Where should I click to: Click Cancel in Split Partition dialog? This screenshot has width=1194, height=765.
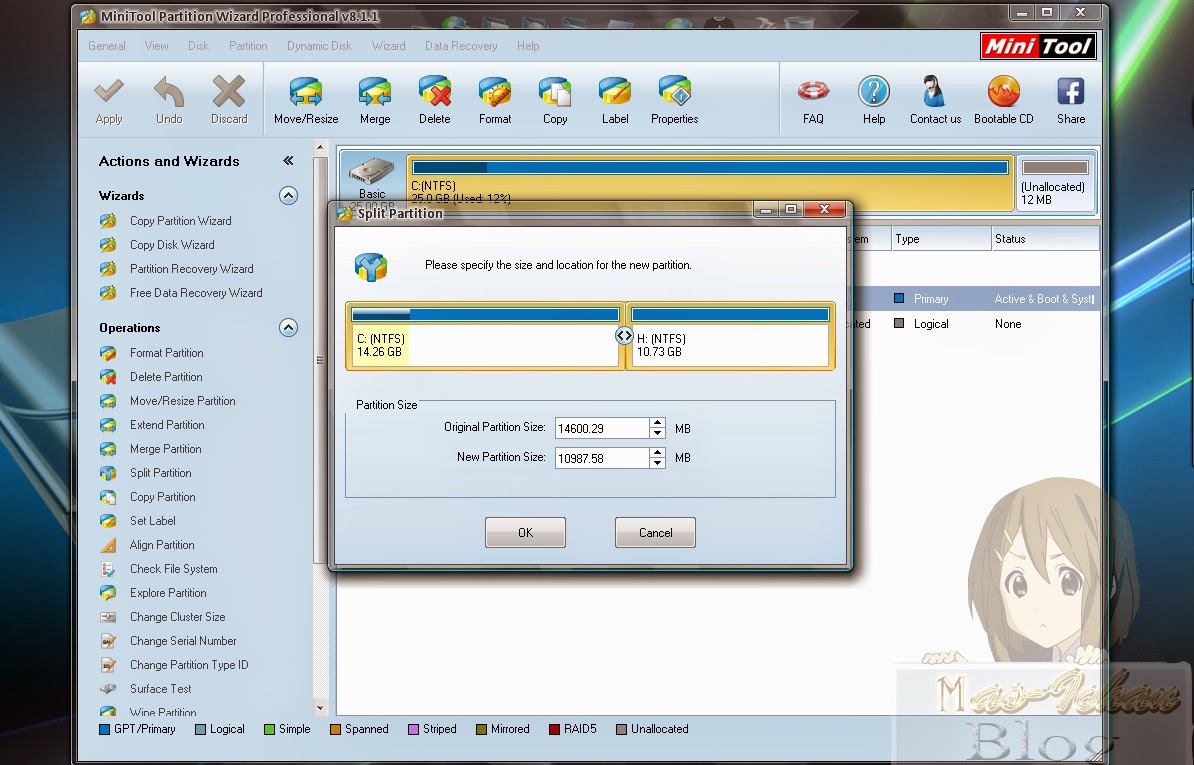coord(655,532)
